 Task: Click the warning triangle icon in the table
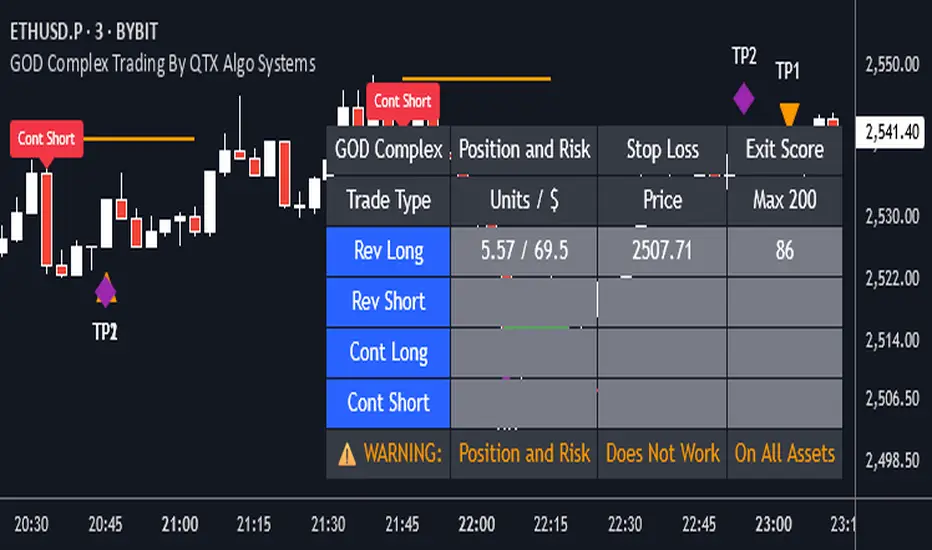click(x=347, y=454)
